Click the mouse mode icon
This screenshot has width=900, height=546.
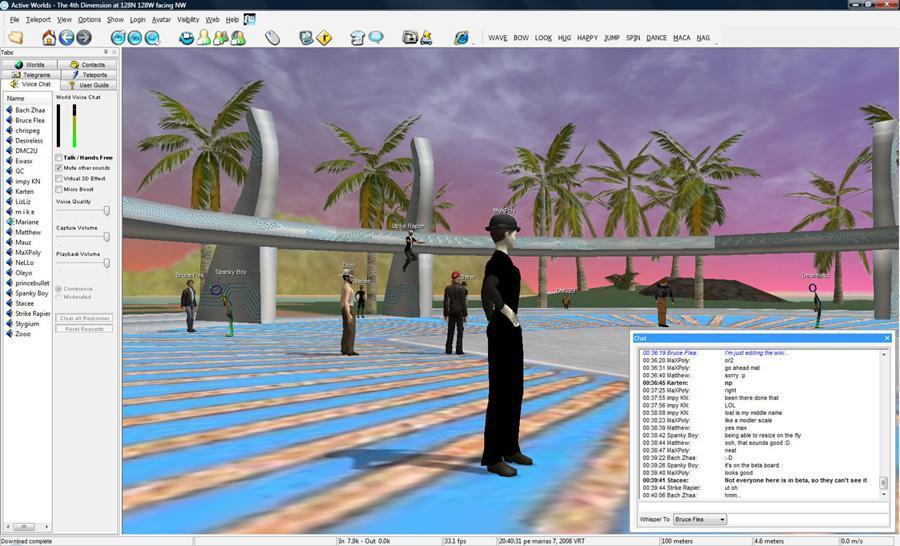coord(273,38)
